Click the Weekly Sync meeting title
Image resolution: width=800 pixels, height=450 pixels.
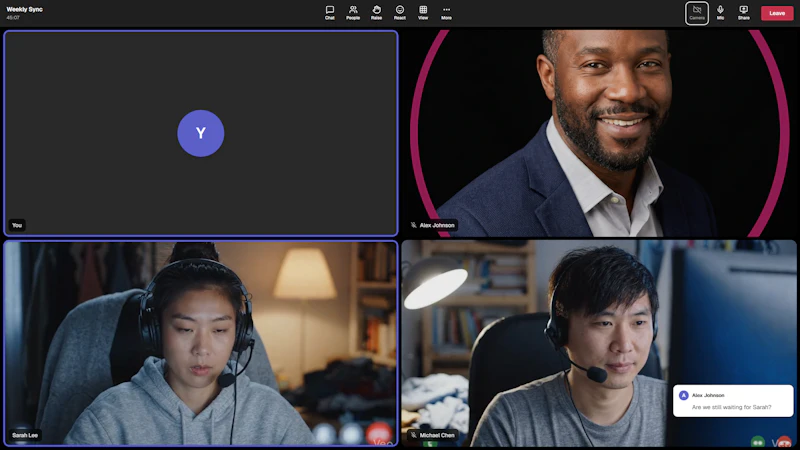(24, 9)
